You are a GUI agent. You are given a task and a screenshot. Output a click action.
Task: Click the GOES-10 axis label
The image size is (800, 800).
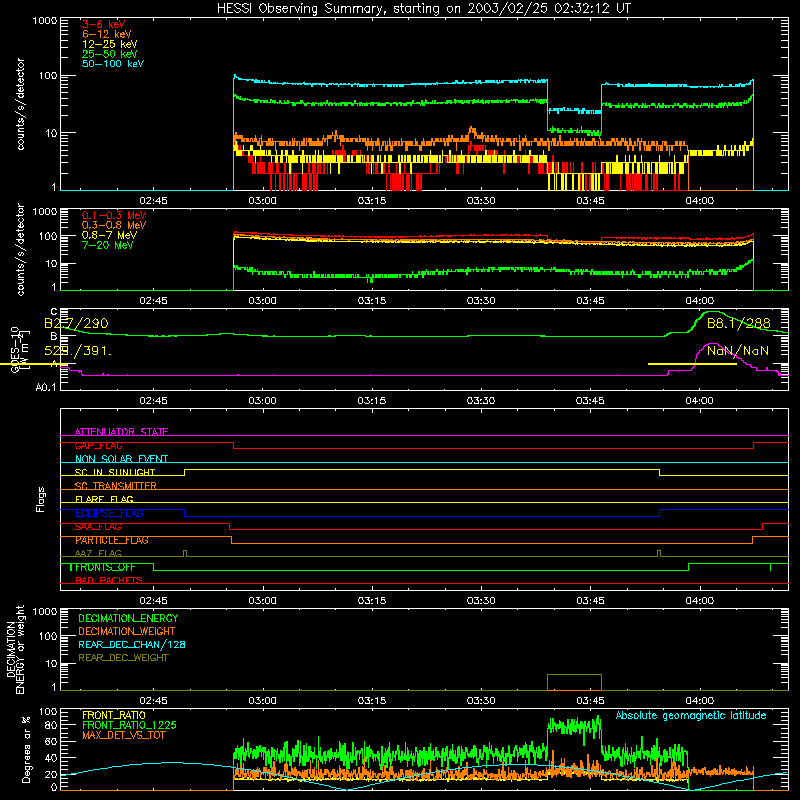pos(15,349)
